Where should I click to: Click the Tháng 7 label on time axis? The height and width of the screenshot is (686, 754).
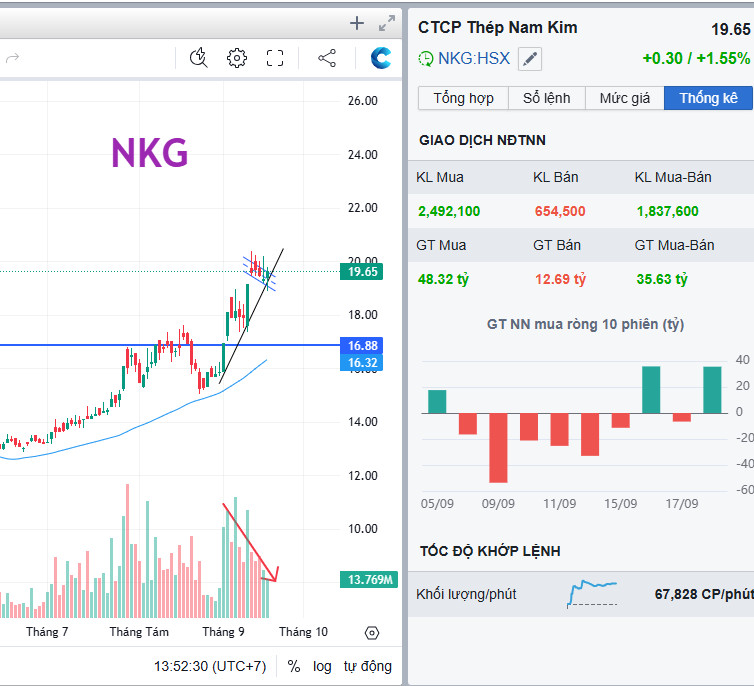coord(47,632)
